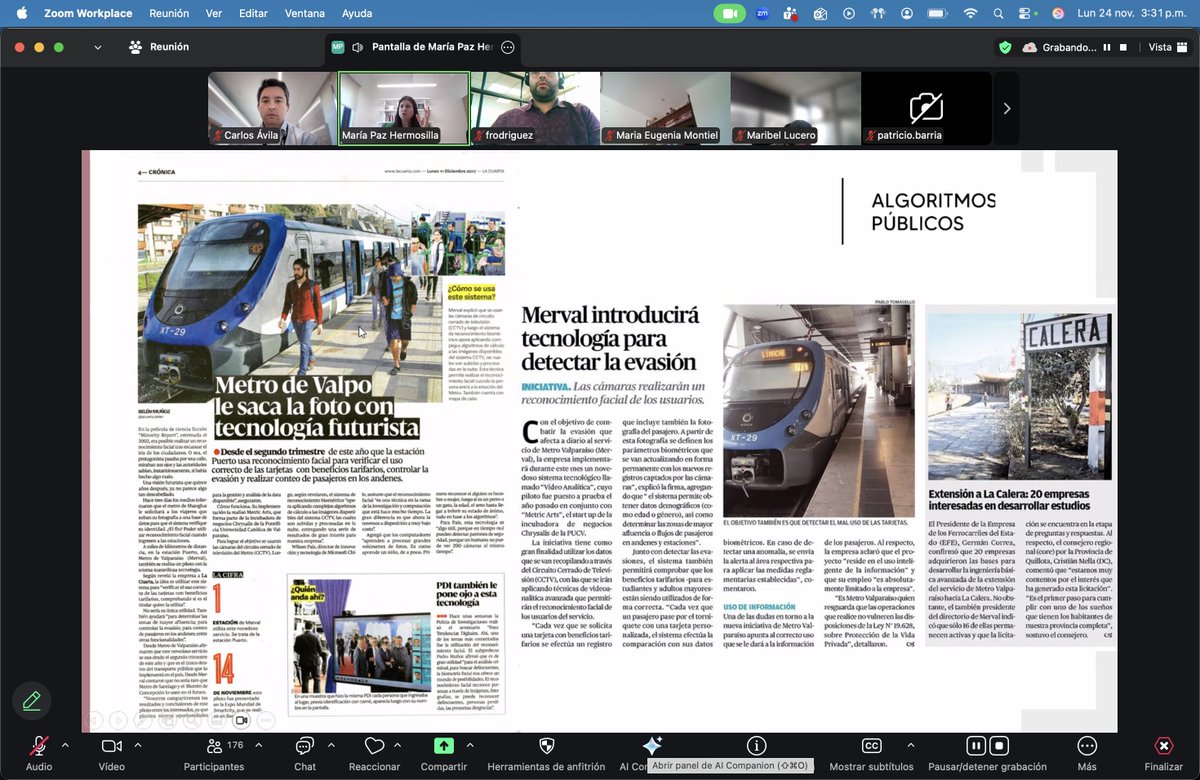Screen dimensions: 1200x780
Task: Click Microsoft Teams menu bar icon
Action: (791, 13)
